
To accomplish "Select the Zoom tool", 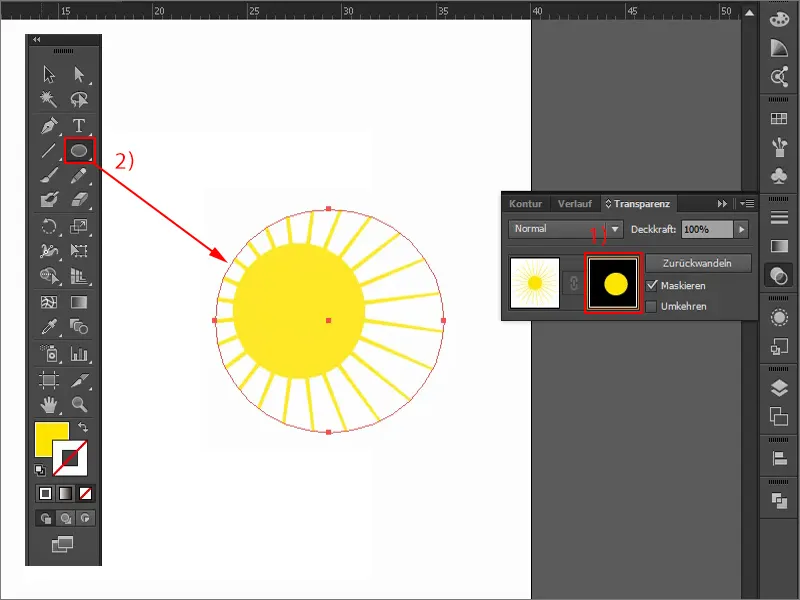I will click(79, 405).
